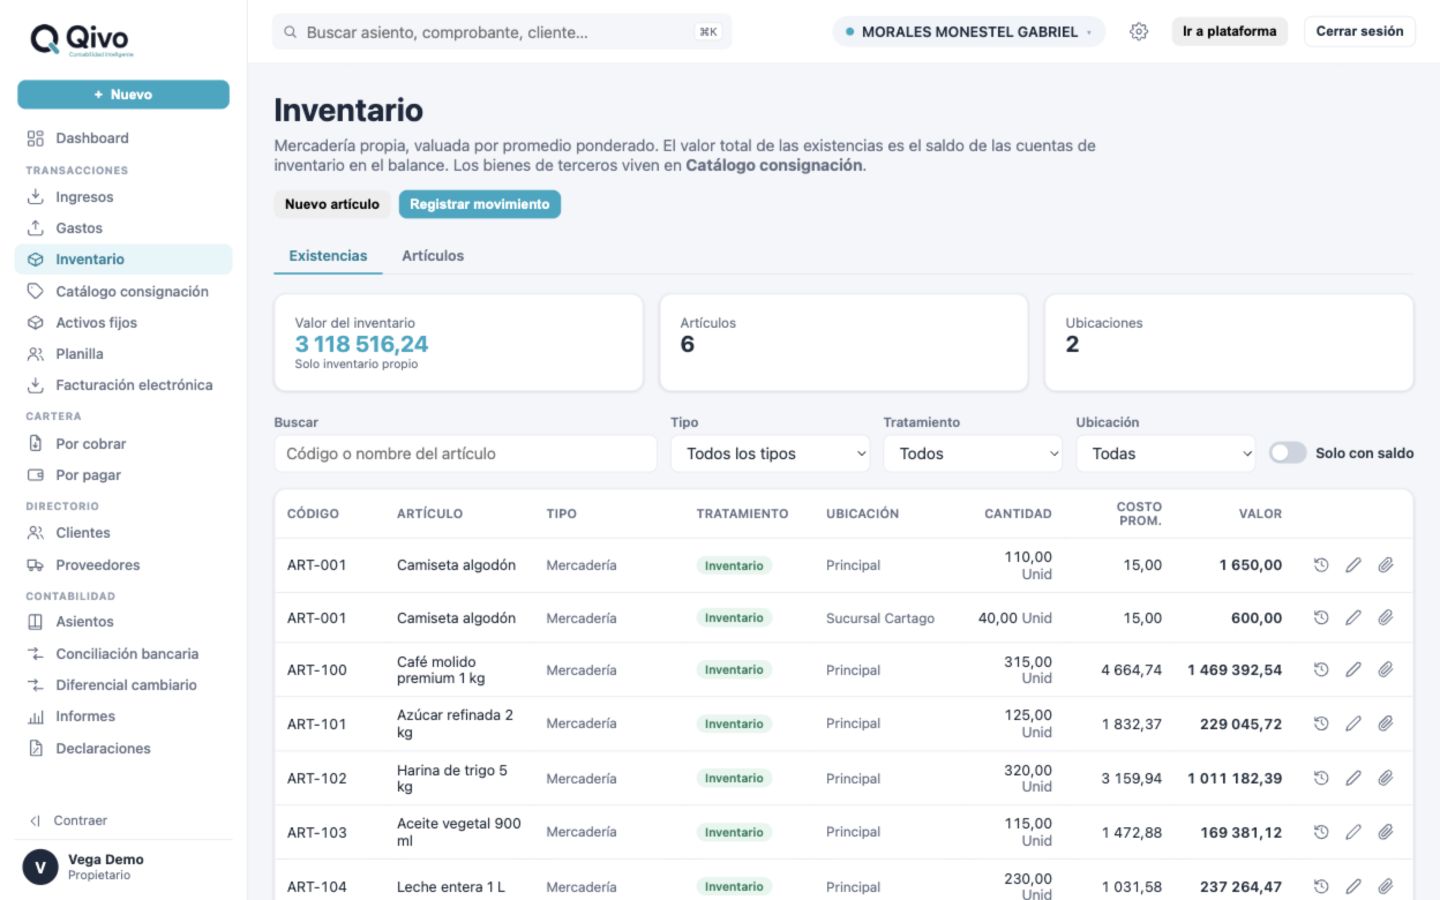Focus the global search field

(x=502, y=32)
